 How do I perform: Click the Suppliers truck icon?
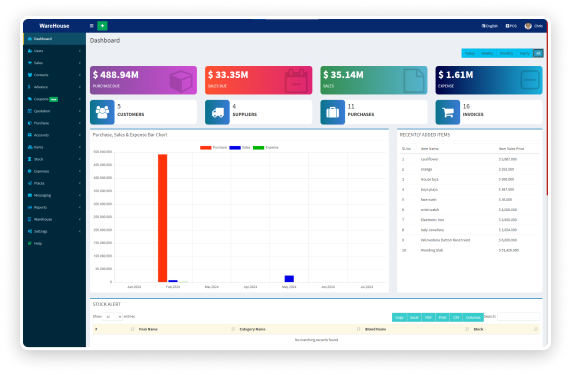[x=217, y=112]
